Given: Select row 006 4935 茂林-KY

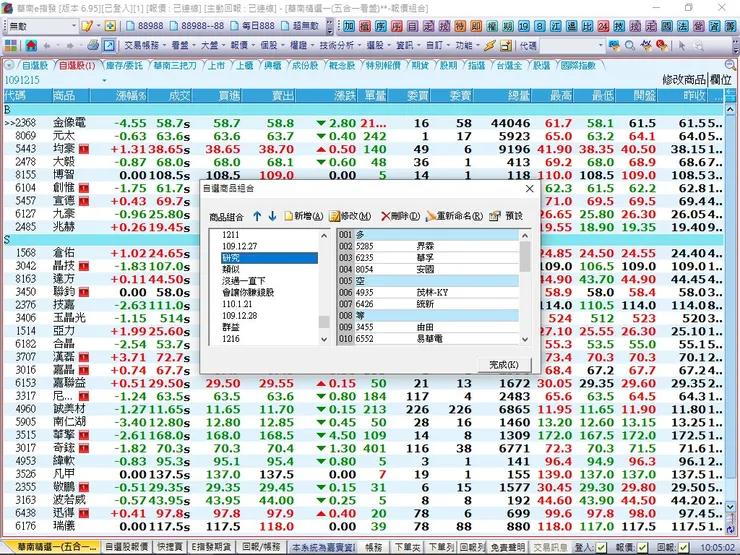Looking at the screenshot, I should point(428,293).
